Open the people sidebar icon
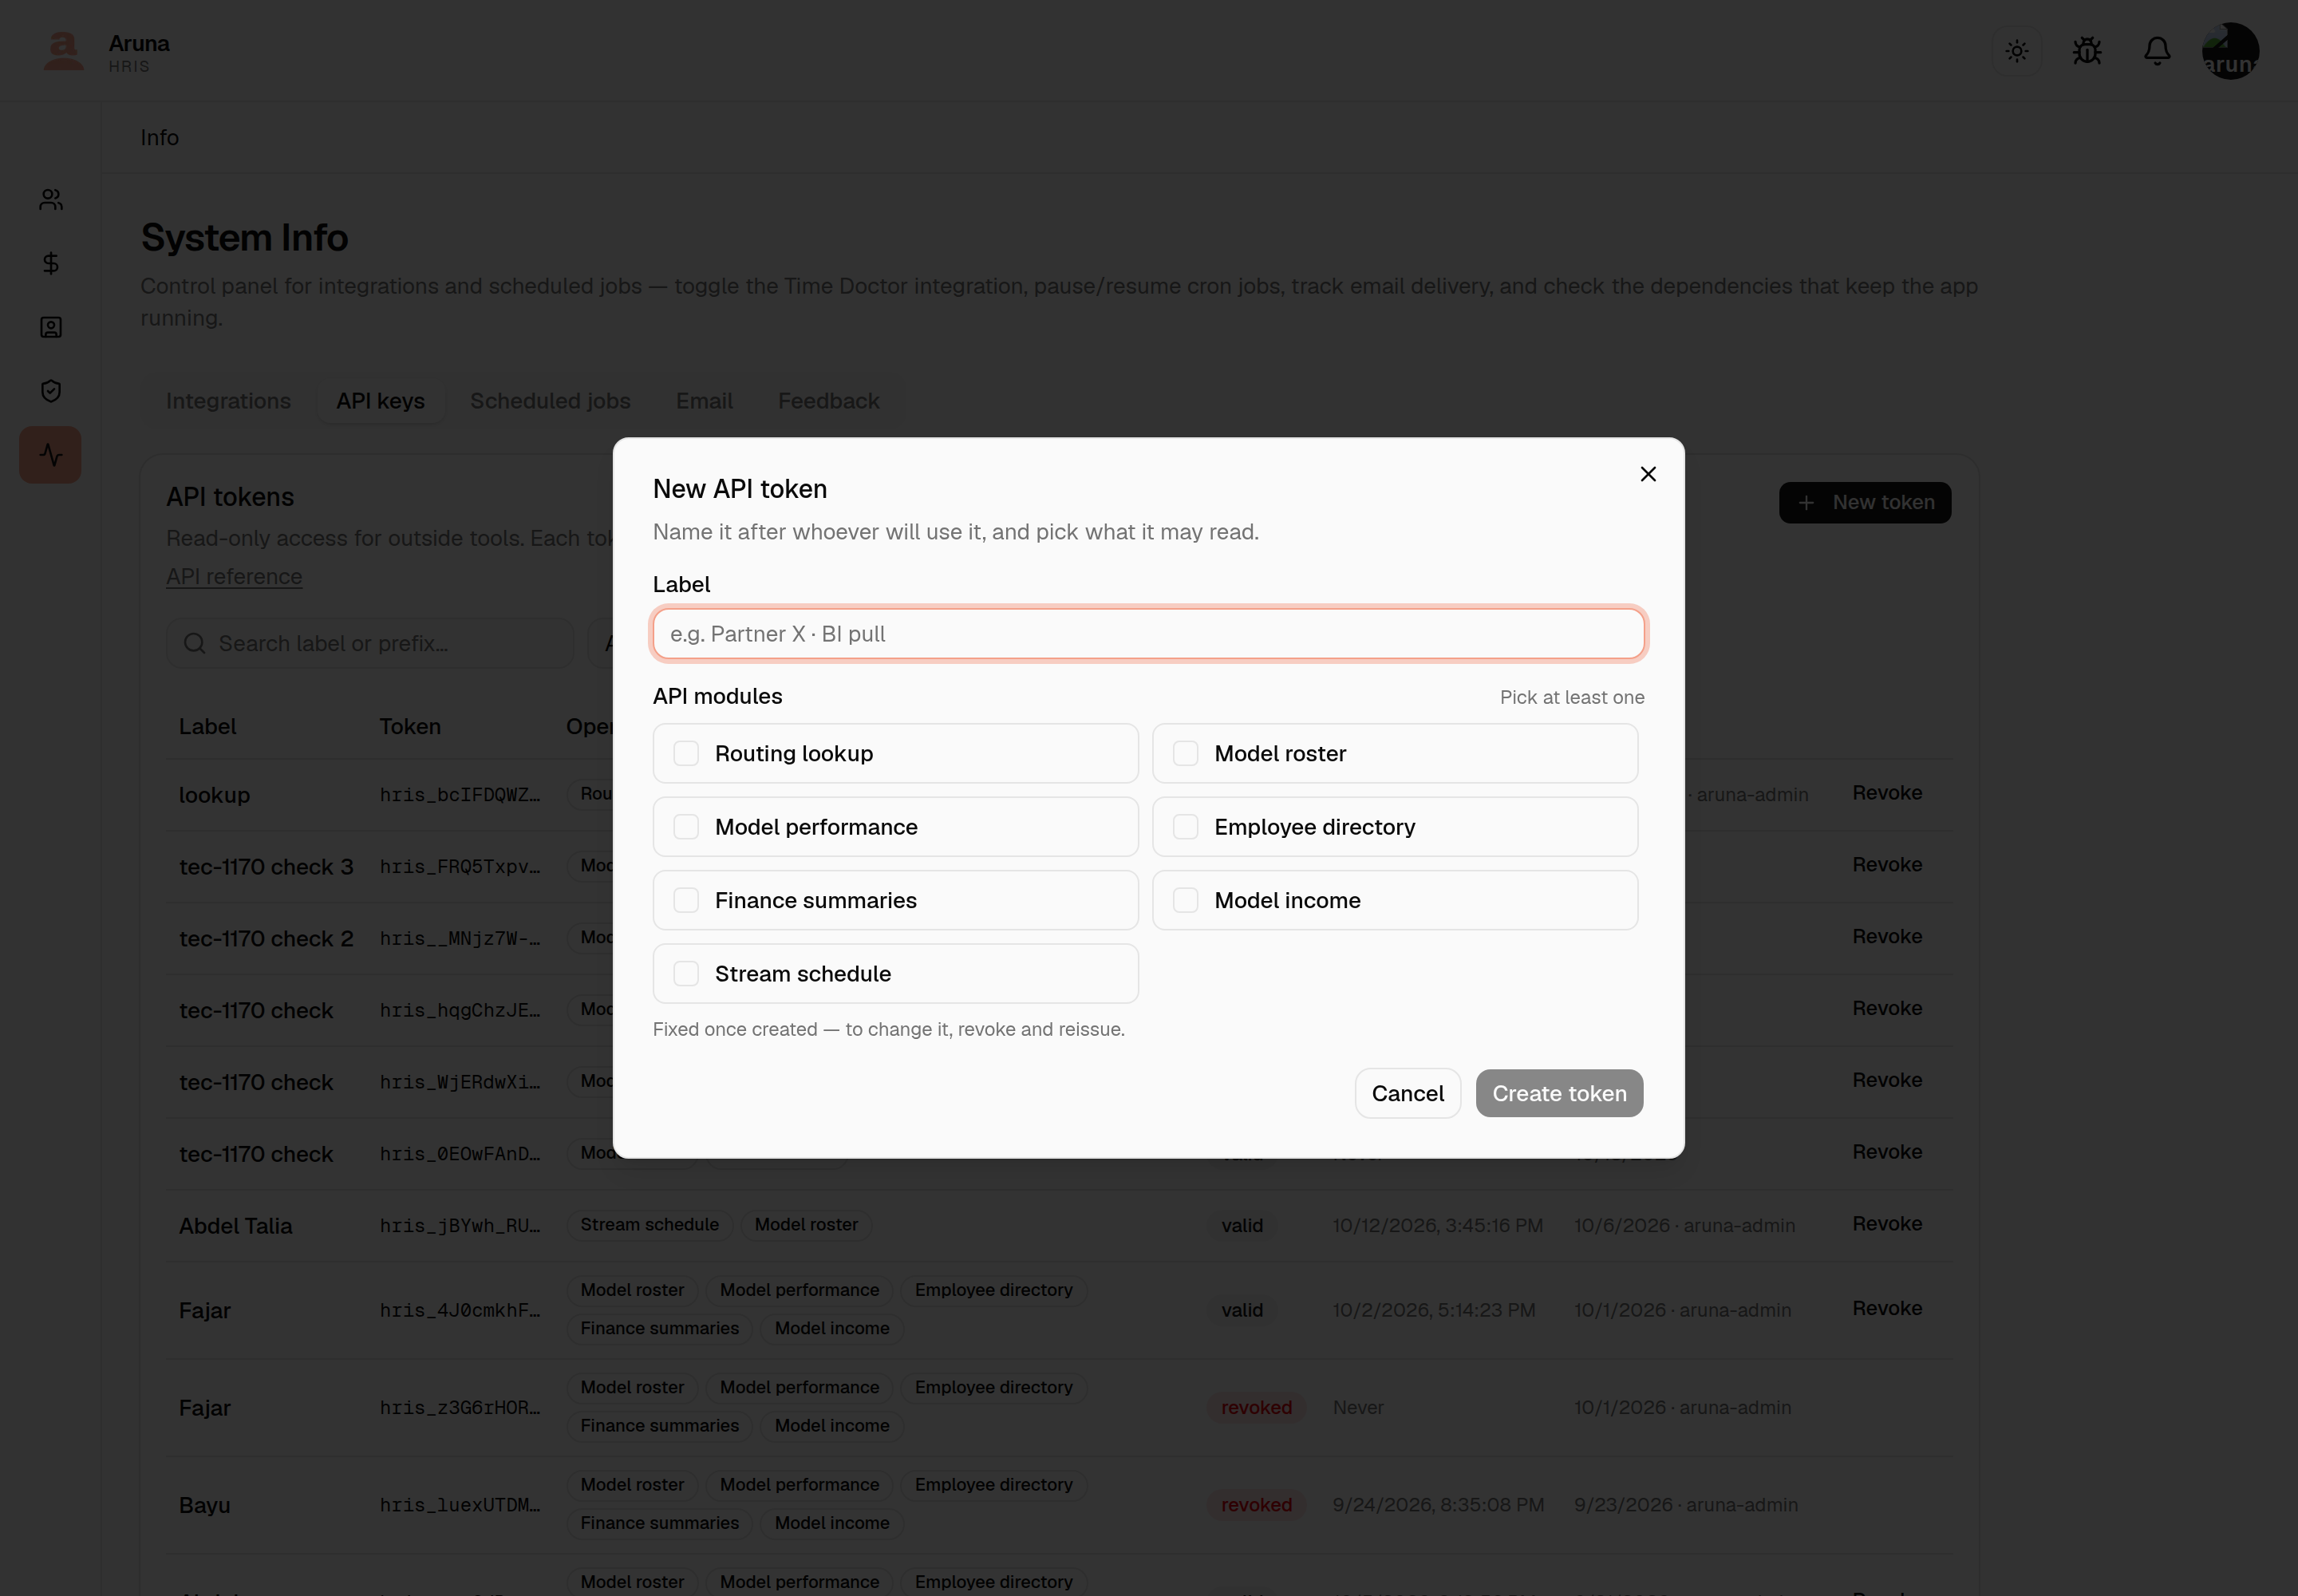This screenshot has width=2298, height=1596. (x=51, y=200)
